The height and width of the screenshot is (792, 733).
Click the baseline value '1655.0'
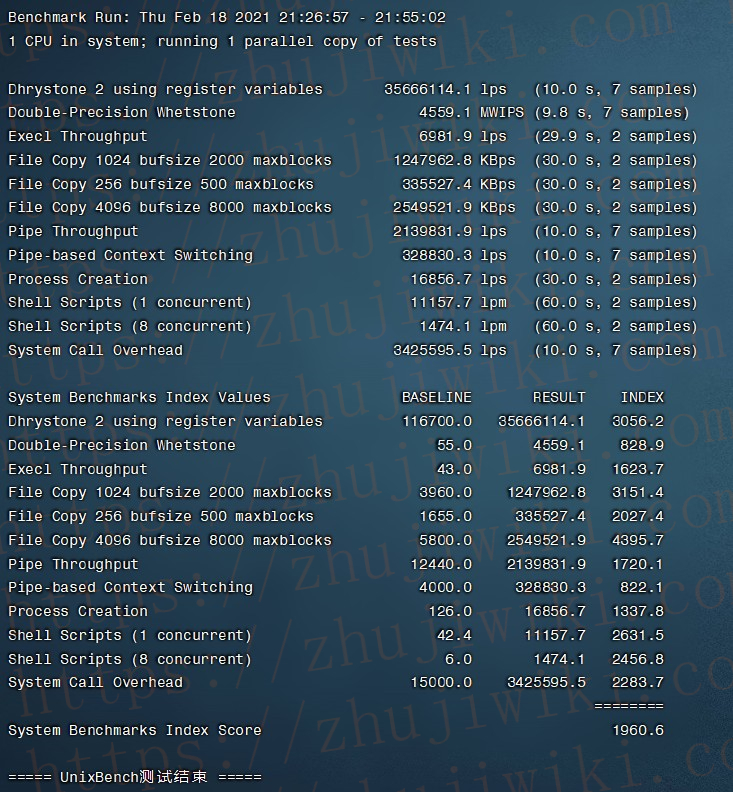pyautogui.click(x=446, y=516)
